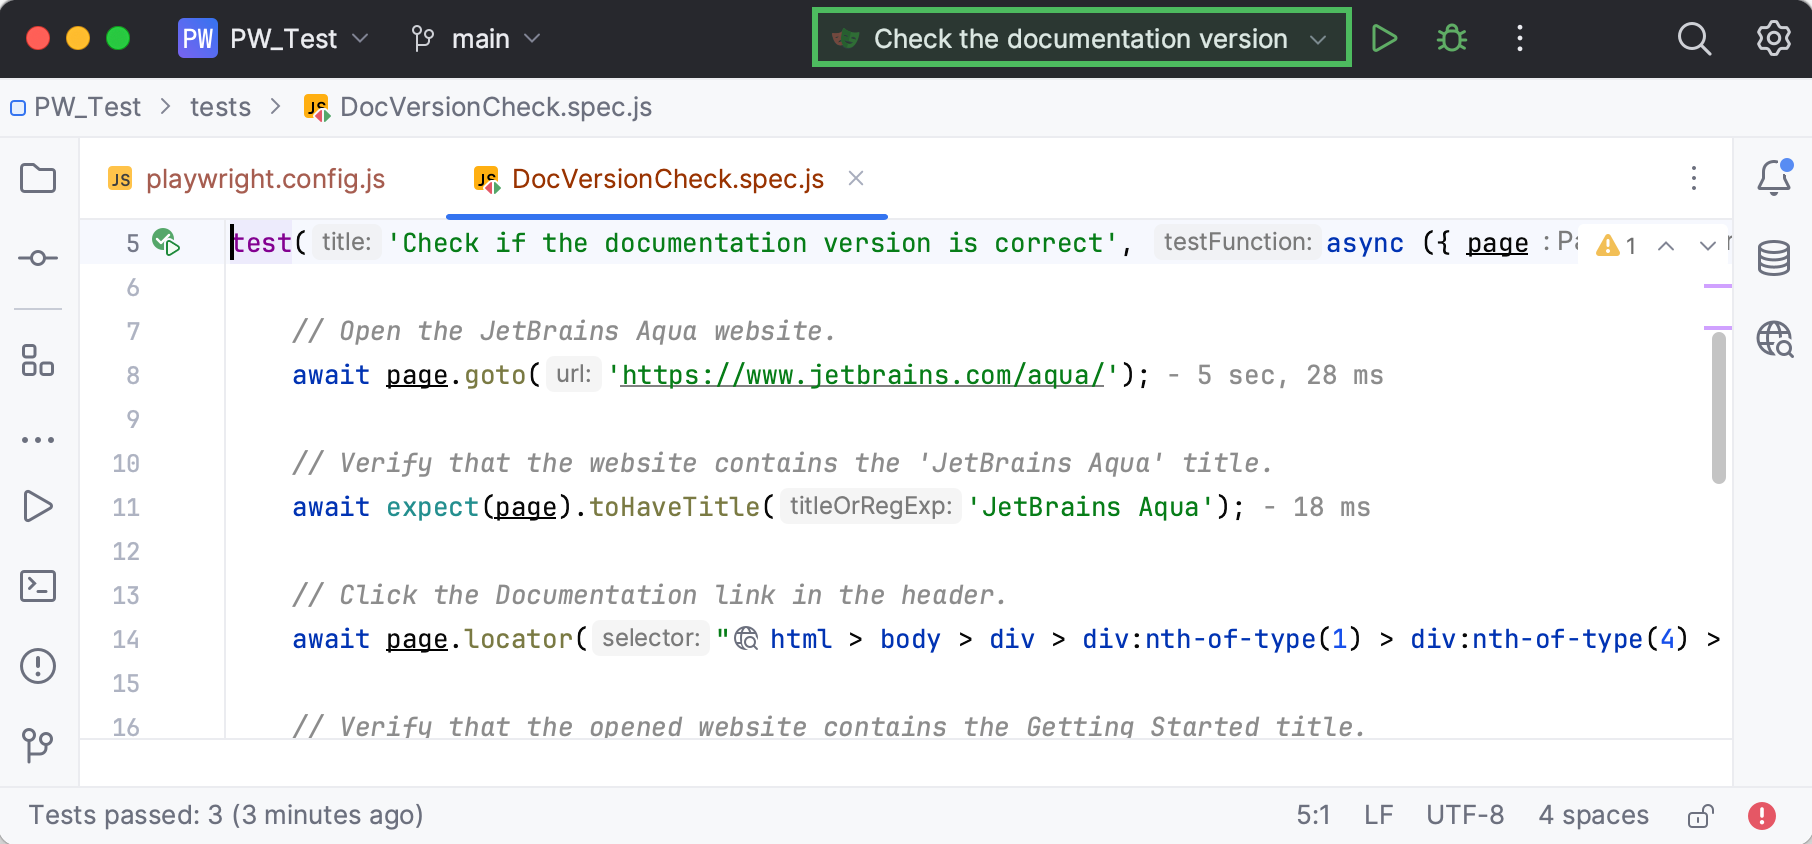Open Run tool window

click(38, 506)
